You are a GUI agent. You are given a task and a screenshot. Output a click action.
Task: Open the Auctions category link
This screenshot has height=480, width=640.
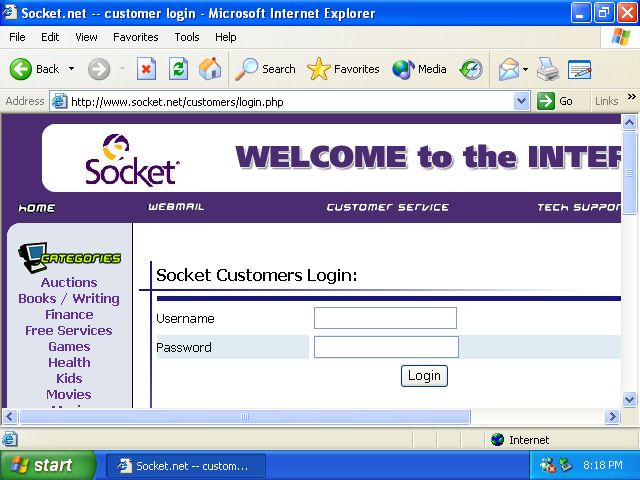(69, 282)
